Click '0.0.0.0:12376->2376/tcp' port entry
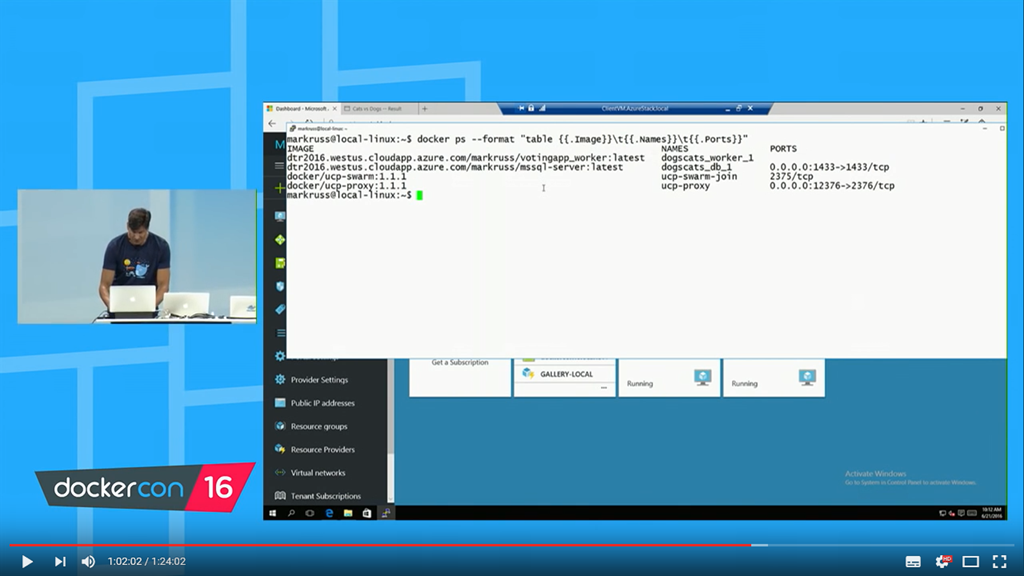The width and height of the screenshot is (1024, 576). pos(832,186)
